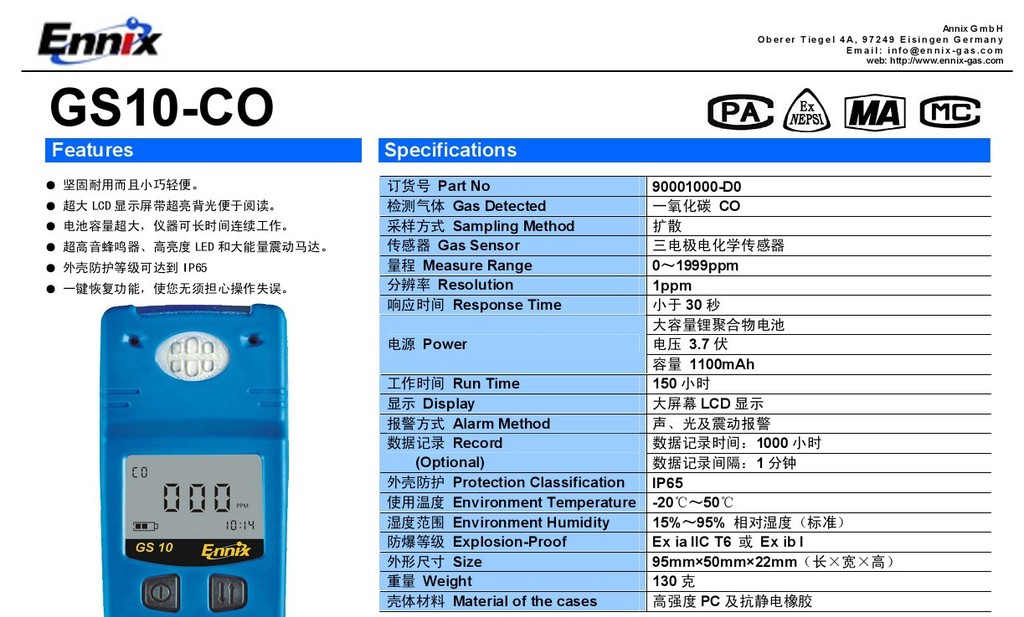
Task: Click the battery indicator on the LCD
Action: tap(145, 526)
